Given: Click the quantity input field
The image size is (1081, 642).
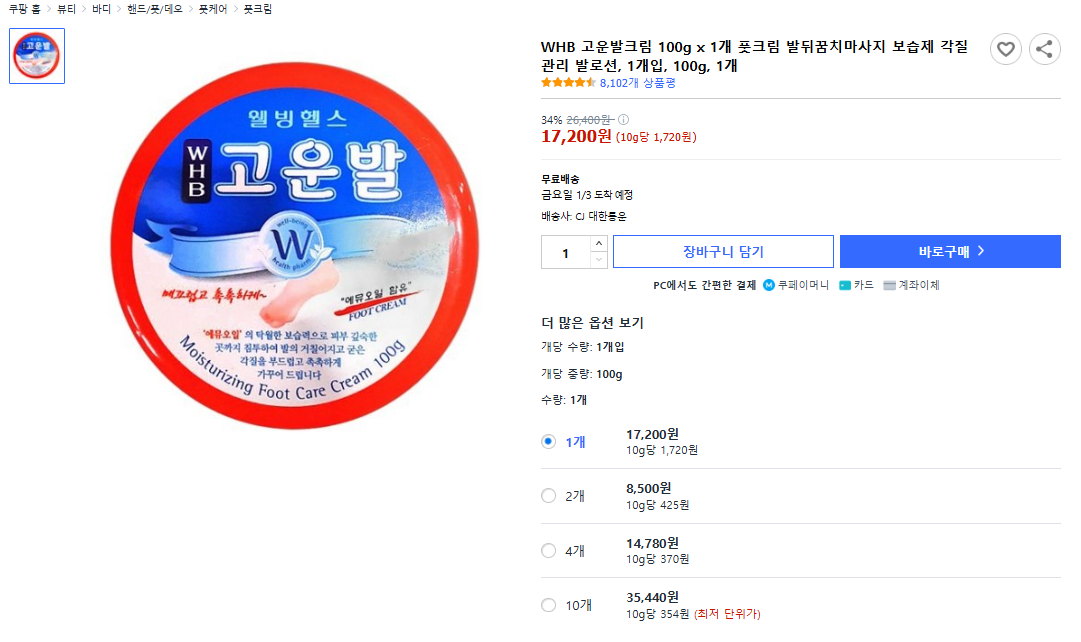Looking at the screenshot, I should pyautogui.click(x=568, y=251).
